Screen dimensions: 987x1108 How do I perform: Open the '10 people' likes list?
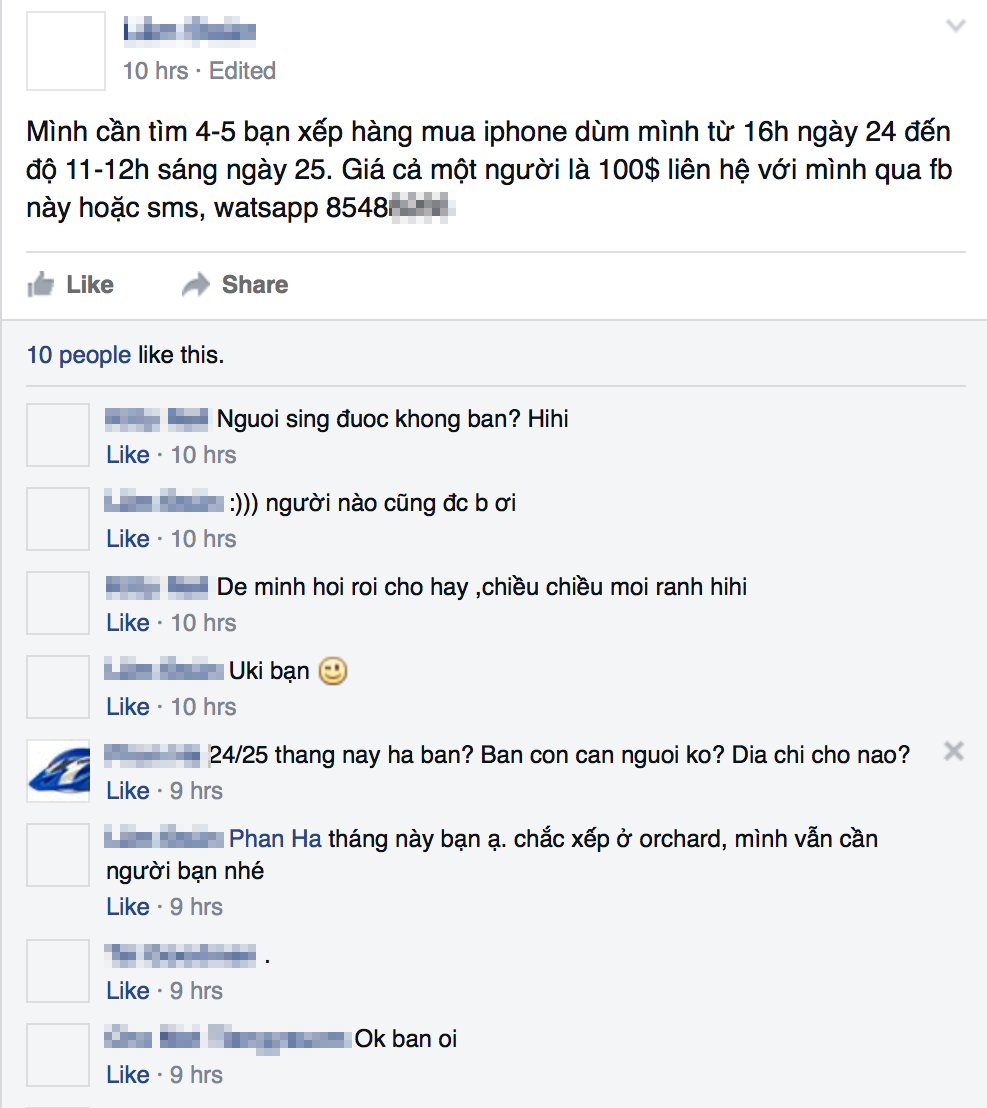(78, 355)
